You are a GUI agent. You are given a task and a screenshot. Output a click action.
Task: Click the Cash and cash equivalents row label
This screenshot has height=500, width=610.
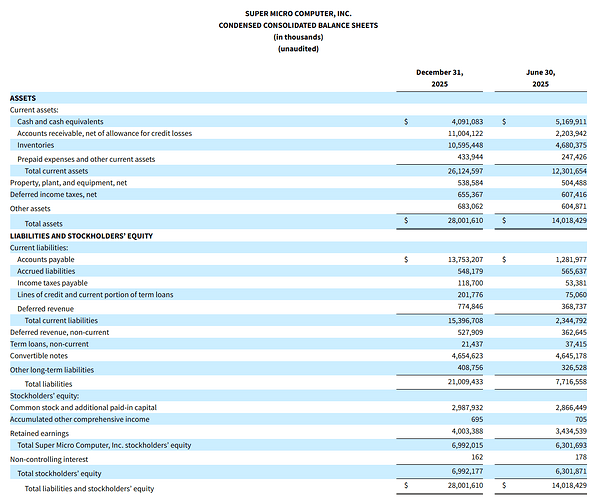pyautogui.click(x=60, y=122)
